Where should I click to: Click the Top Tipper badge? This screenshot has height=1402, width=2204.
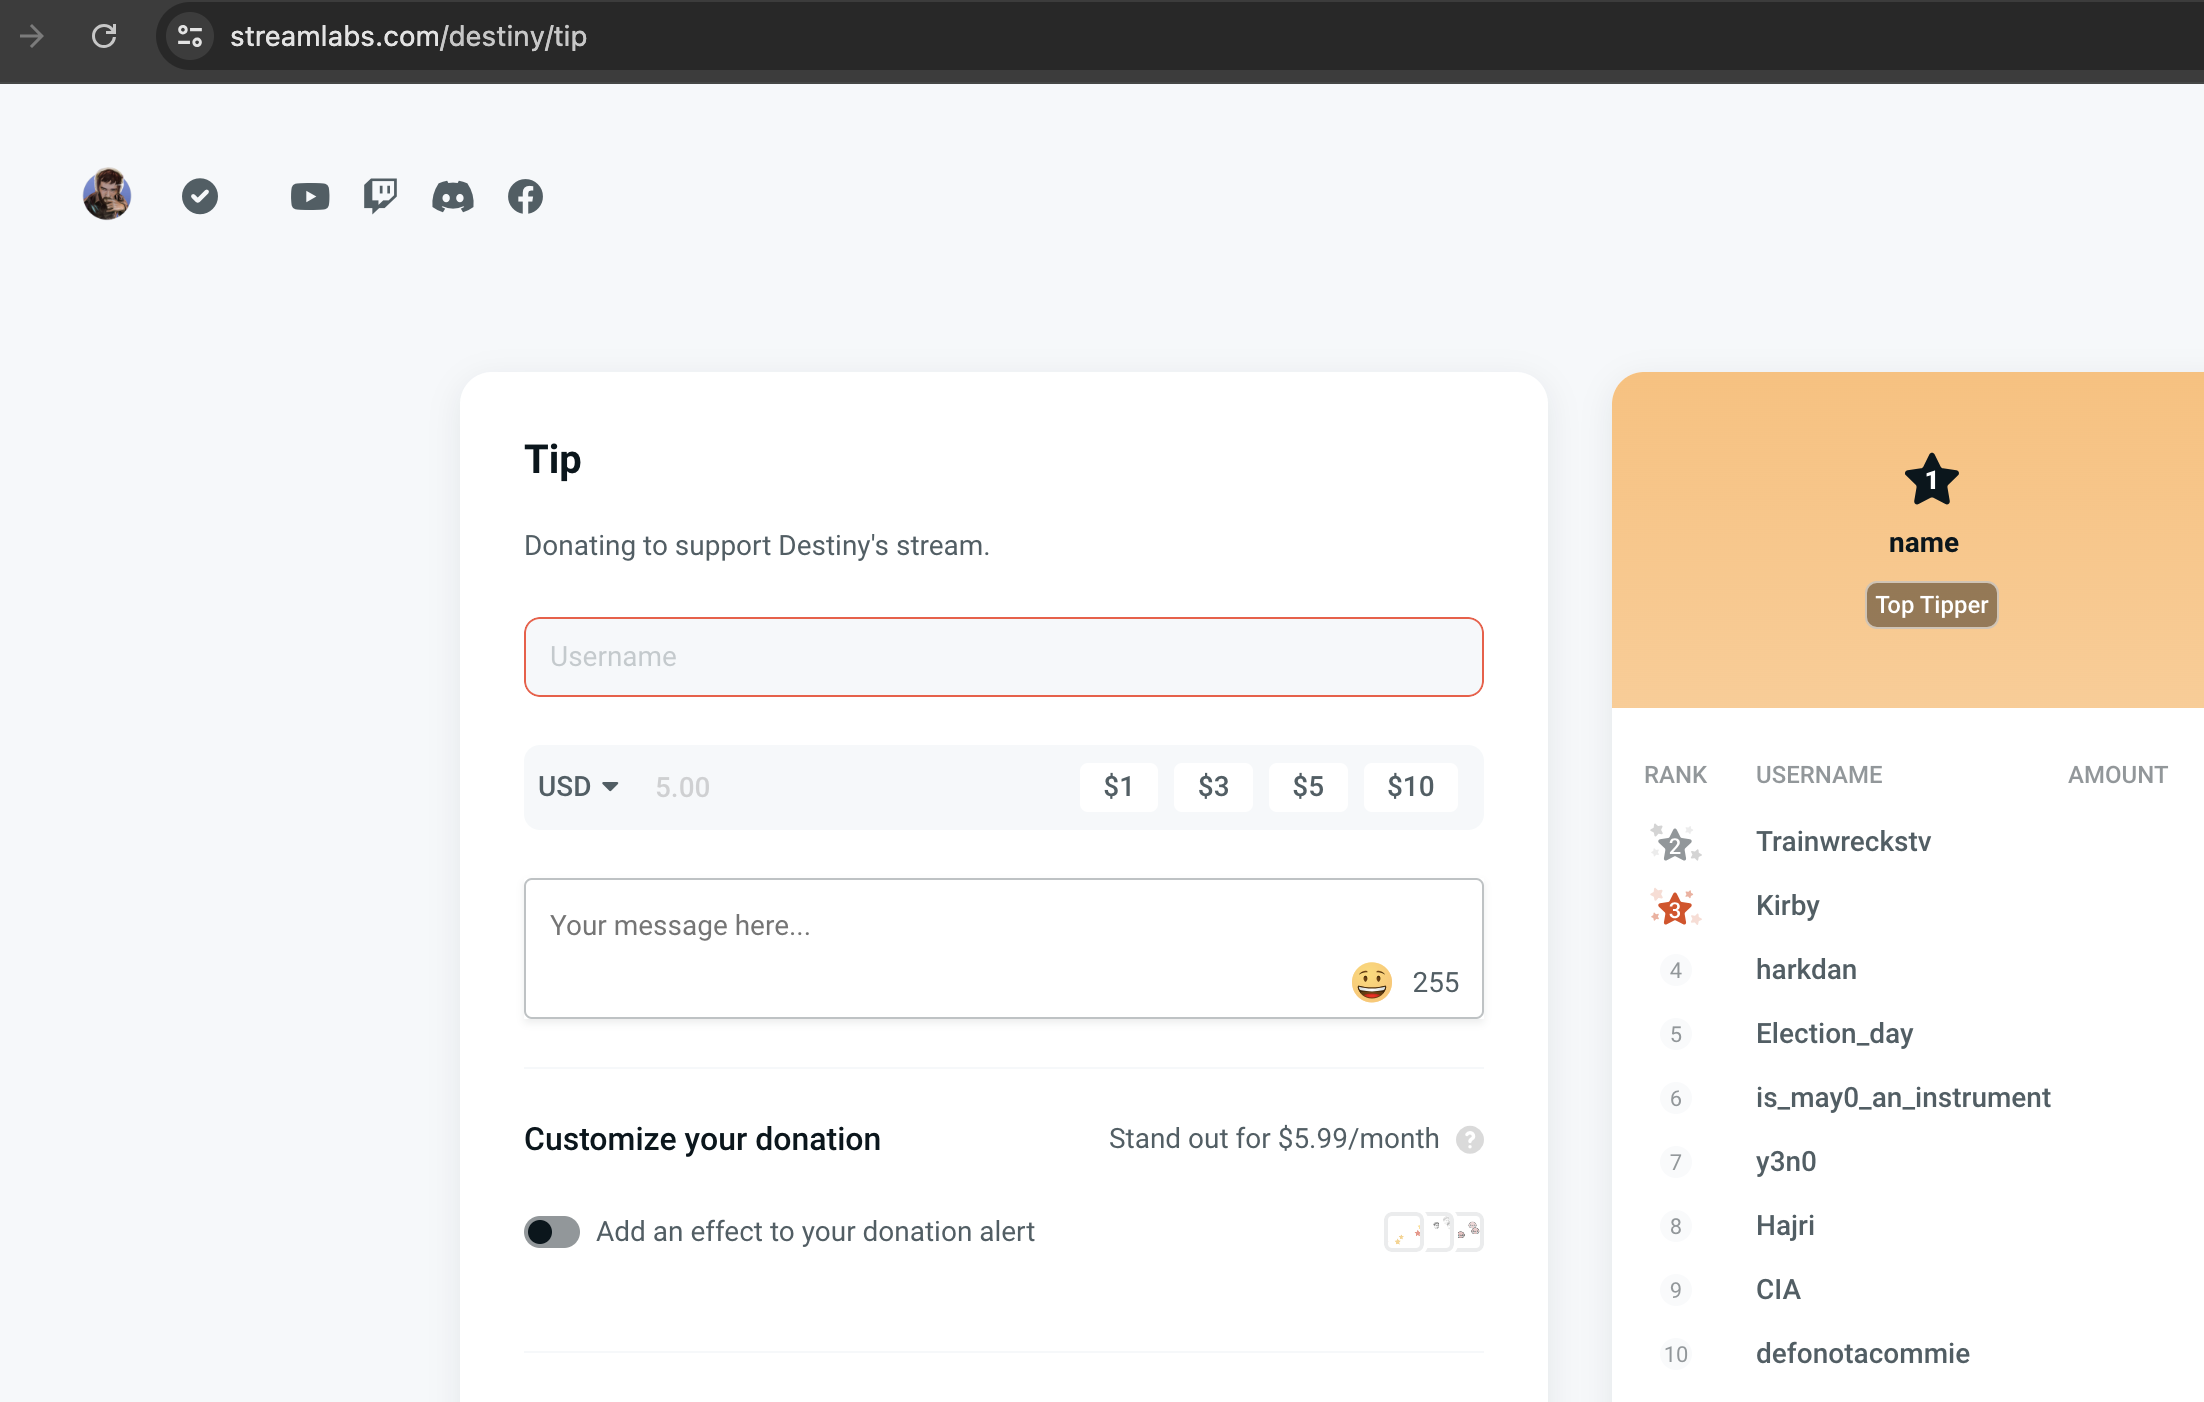coord(1932,605)
